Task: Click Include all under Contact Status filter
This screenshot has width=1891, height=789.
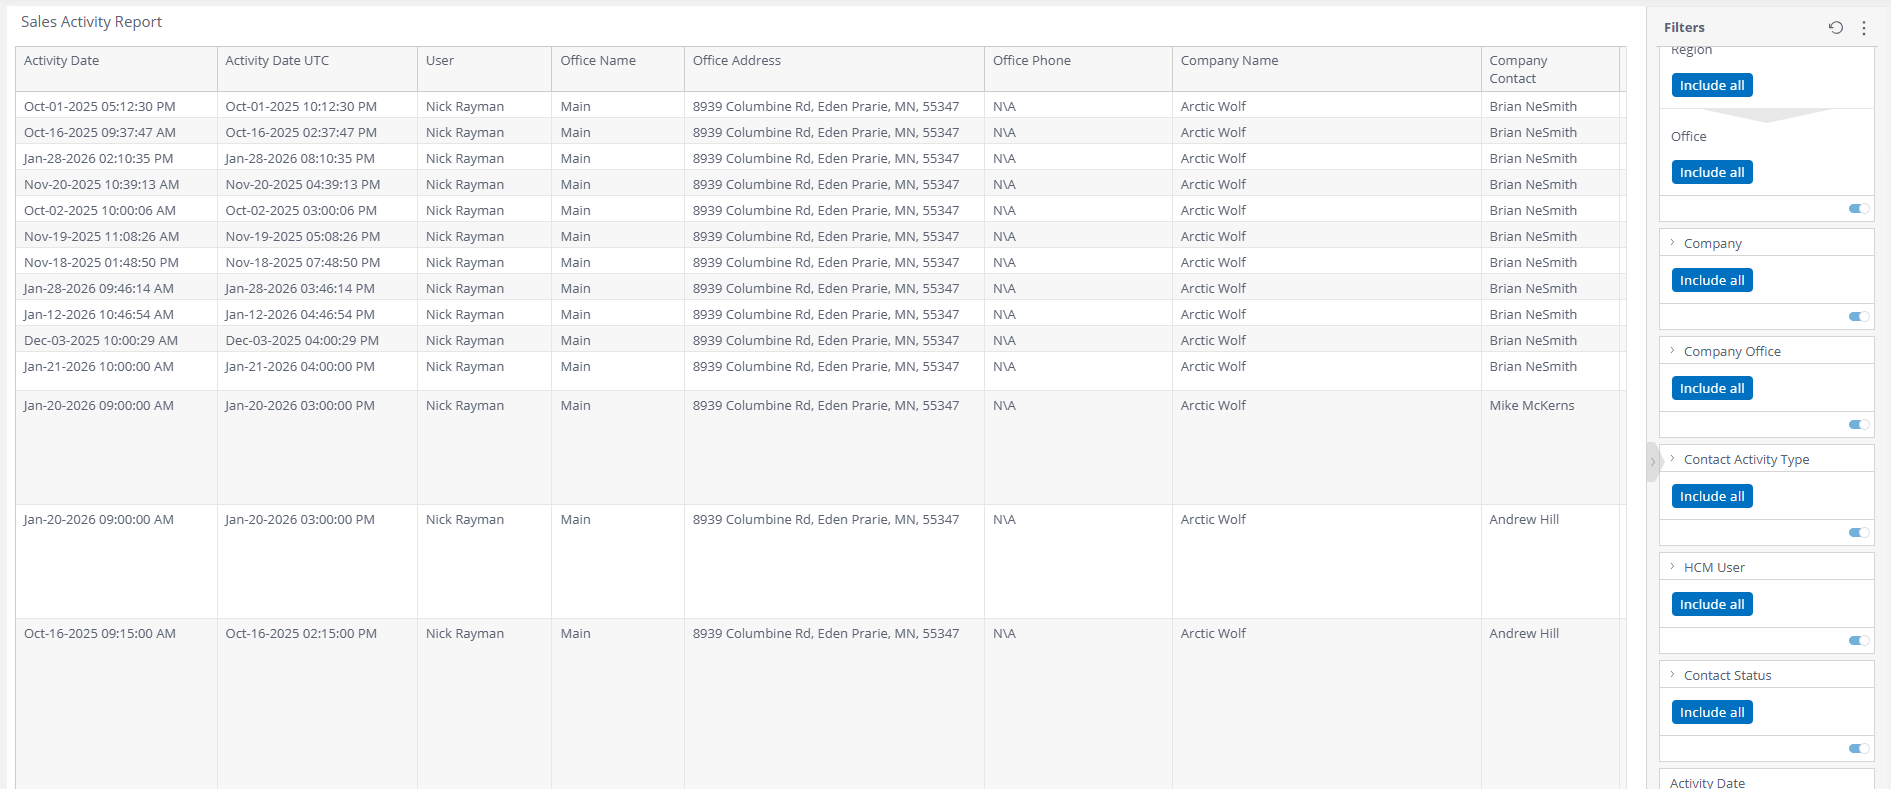Action: tap(1712, 712)
